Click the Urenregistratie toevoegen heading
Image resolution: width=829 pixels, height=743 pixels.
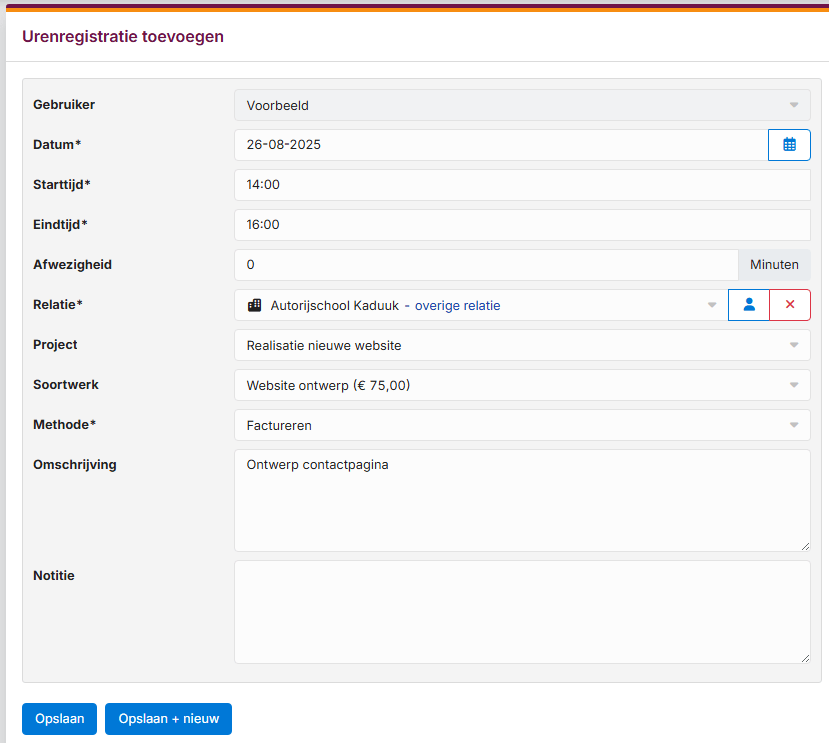click(x=123, y=36)
